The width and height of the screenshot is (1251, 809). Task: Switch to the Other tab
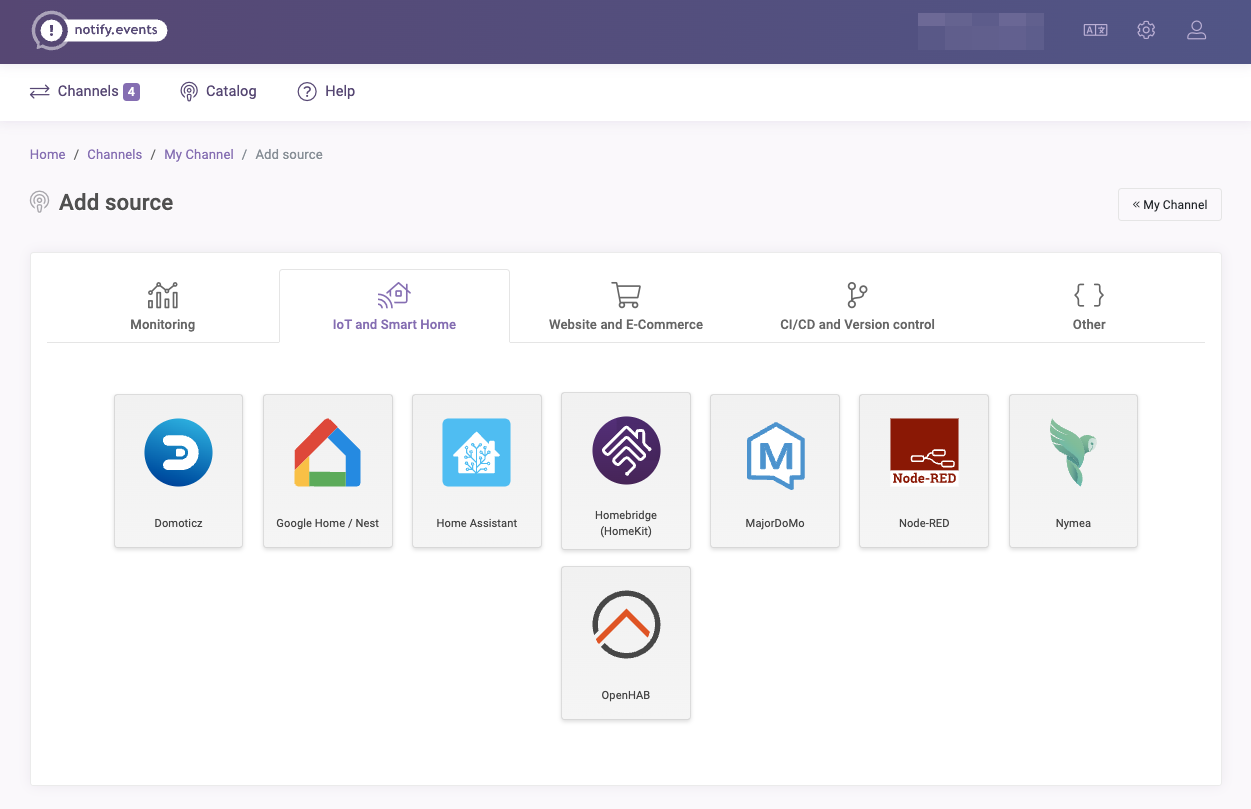1089,306
